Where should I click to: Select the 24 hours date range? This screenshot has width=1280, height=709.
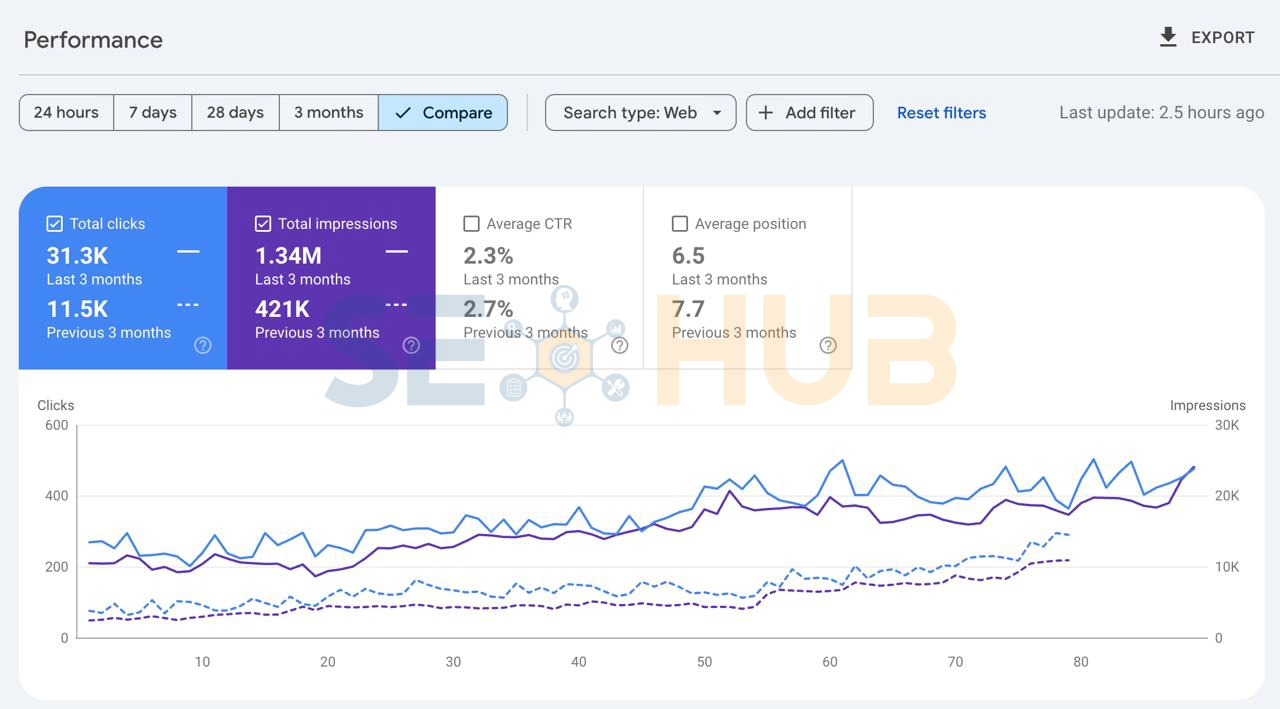coord(66,113)
